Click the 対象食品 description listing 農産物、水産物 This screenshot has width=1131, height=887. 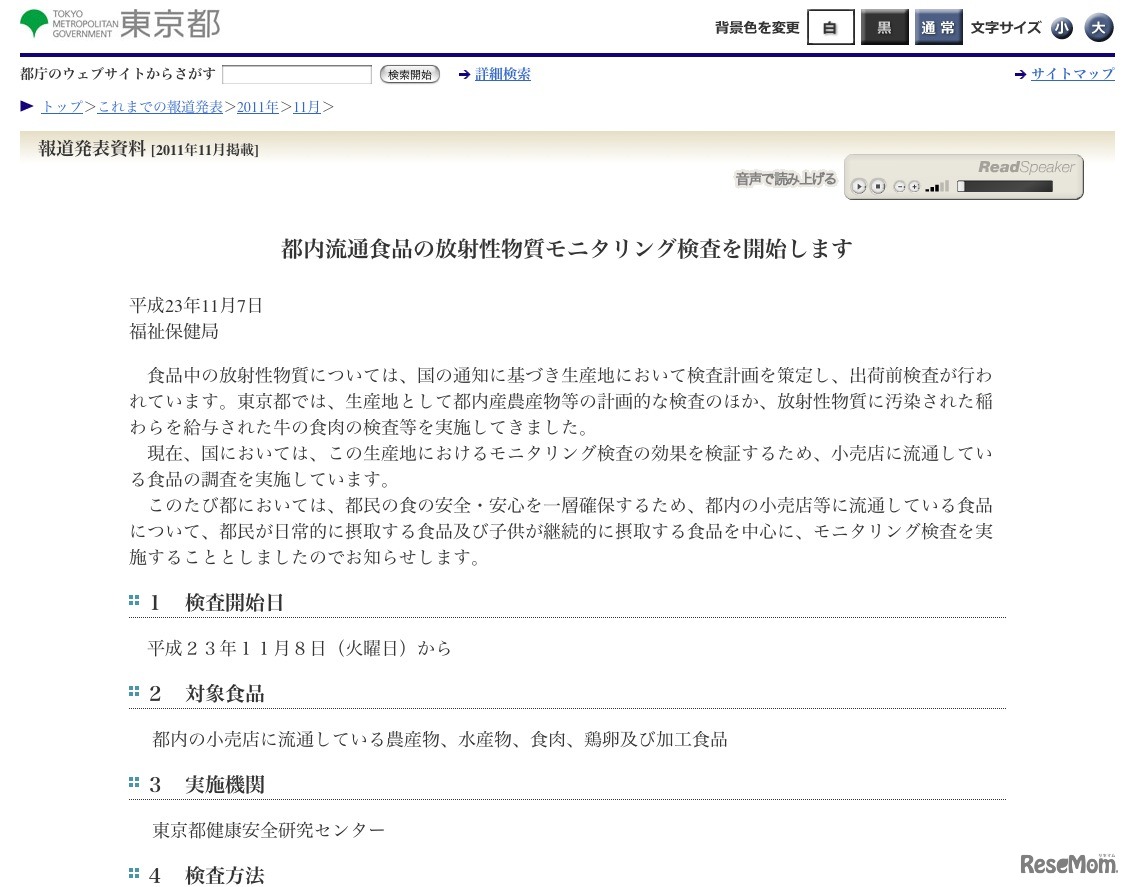[x=439, y=739]
